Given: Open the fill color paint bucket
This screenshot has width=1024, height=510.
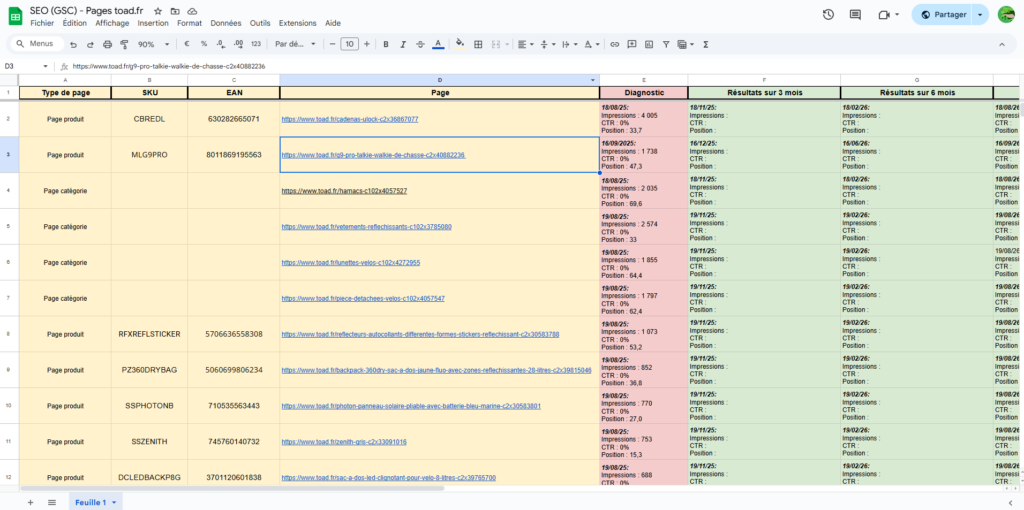Looking at the screenshot, I should click(459, 44).
